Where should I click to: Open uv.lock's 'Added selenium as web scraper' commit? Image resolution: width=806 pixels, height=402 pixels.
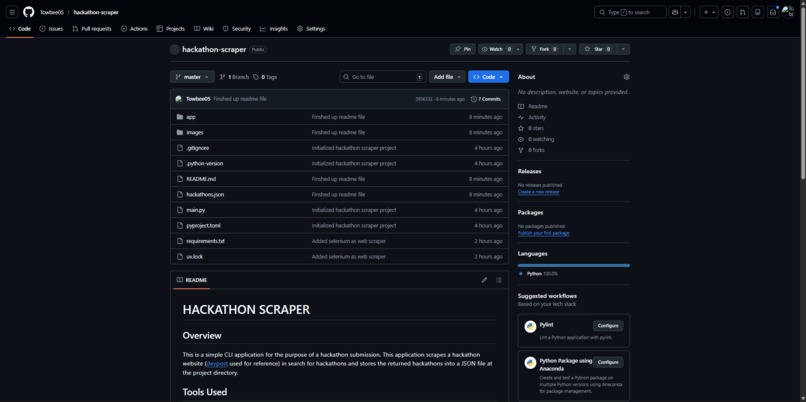349,257
